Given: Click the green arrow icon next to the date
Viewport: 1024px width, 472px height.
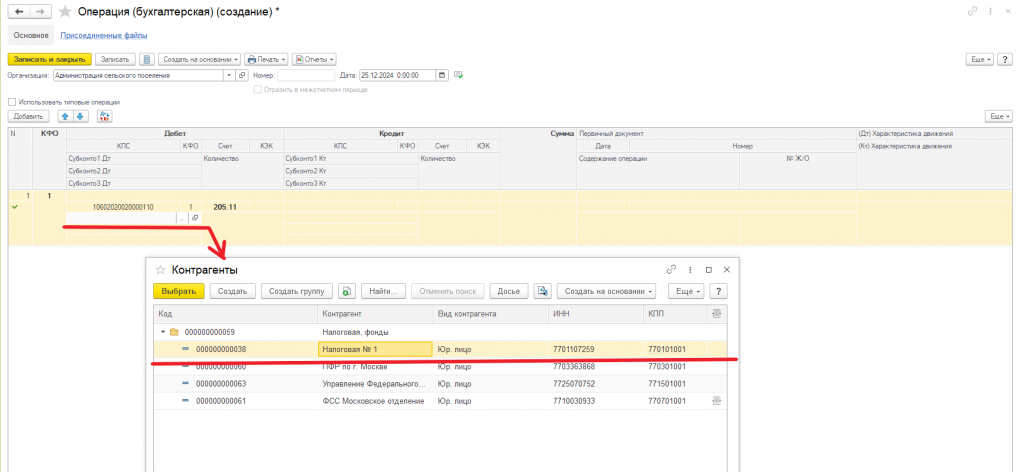Looking at the screenshot, I should click(459, 75).
